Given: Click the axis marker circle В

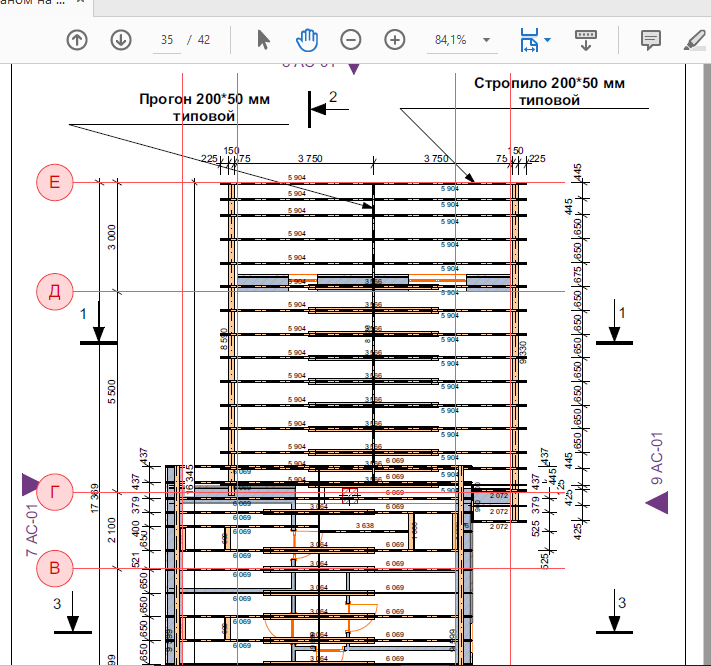Looking at the screenshot, I should click(x=54, y=568).
